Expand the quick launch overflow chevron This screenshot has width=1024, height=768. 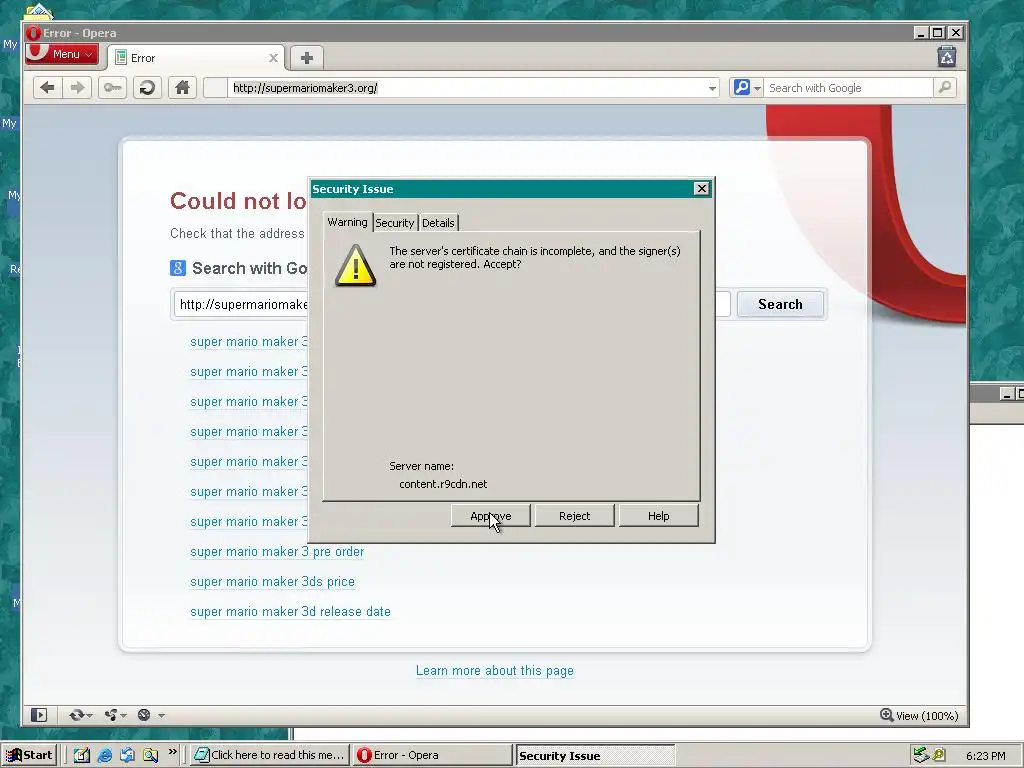tap(172, 752)
